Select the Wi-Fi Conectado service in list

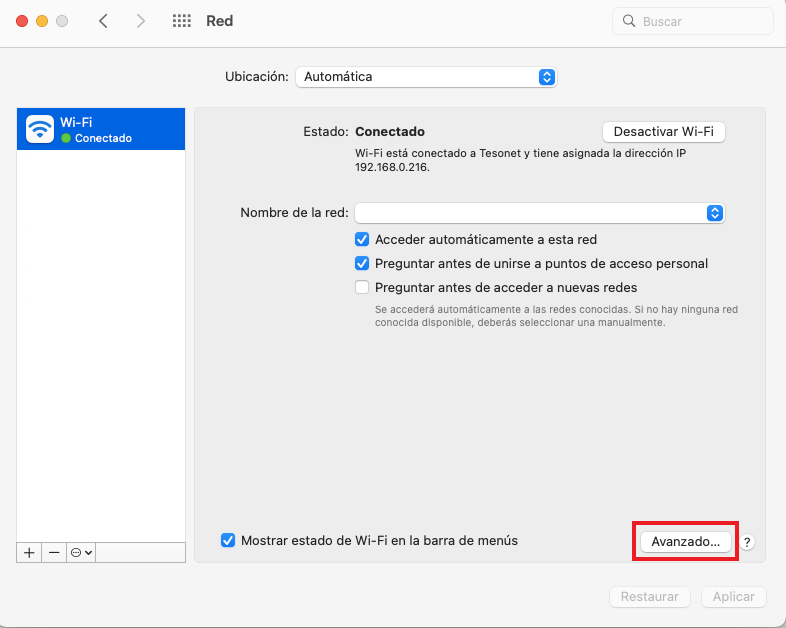[x=101, y=129]
